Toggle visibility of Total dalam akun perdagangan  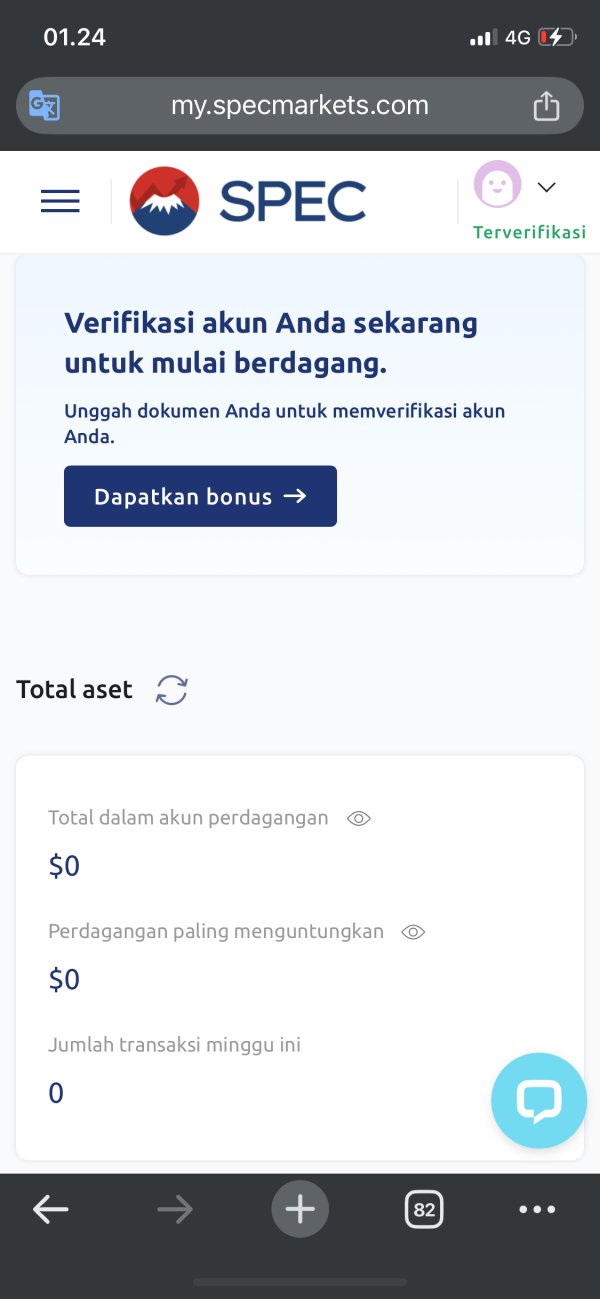coord(359,818)
